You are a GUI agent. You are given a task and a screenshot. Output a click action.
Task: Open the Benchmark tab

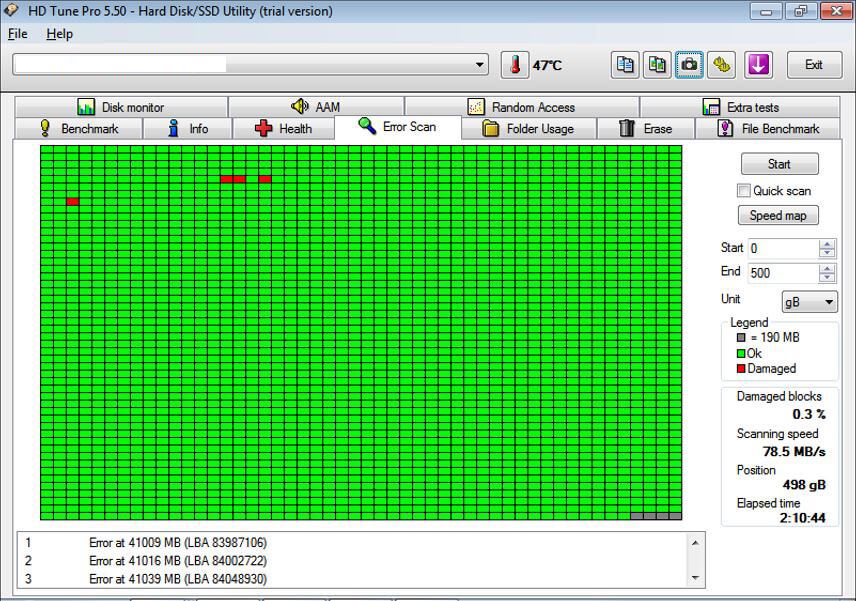click(79, 129)
